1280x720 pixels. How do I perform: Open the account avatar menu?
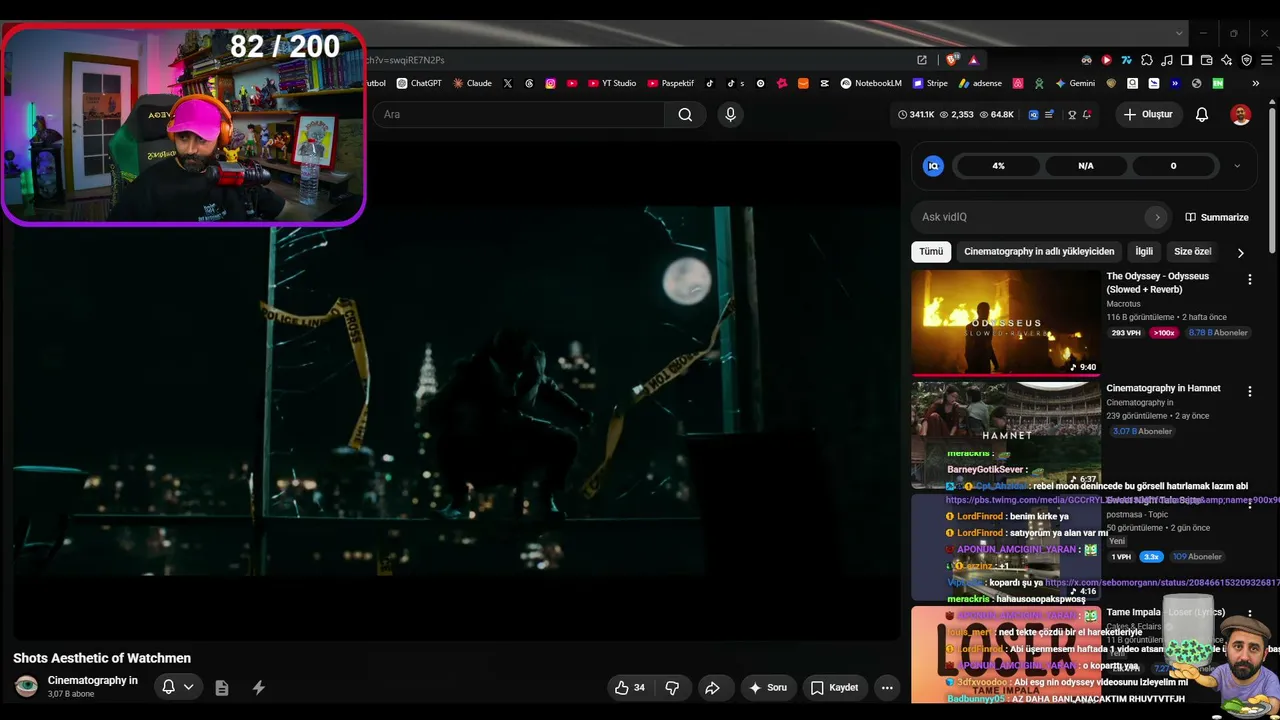tap(1240, 114)
